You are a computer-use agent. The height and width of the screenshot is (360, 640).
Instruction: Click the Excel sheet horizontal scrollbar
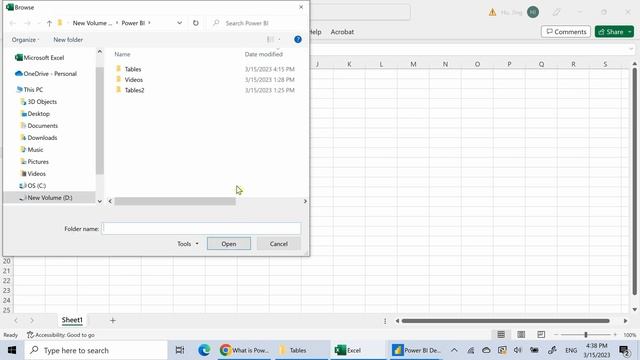pyautogui.click(x=505, y=321)
